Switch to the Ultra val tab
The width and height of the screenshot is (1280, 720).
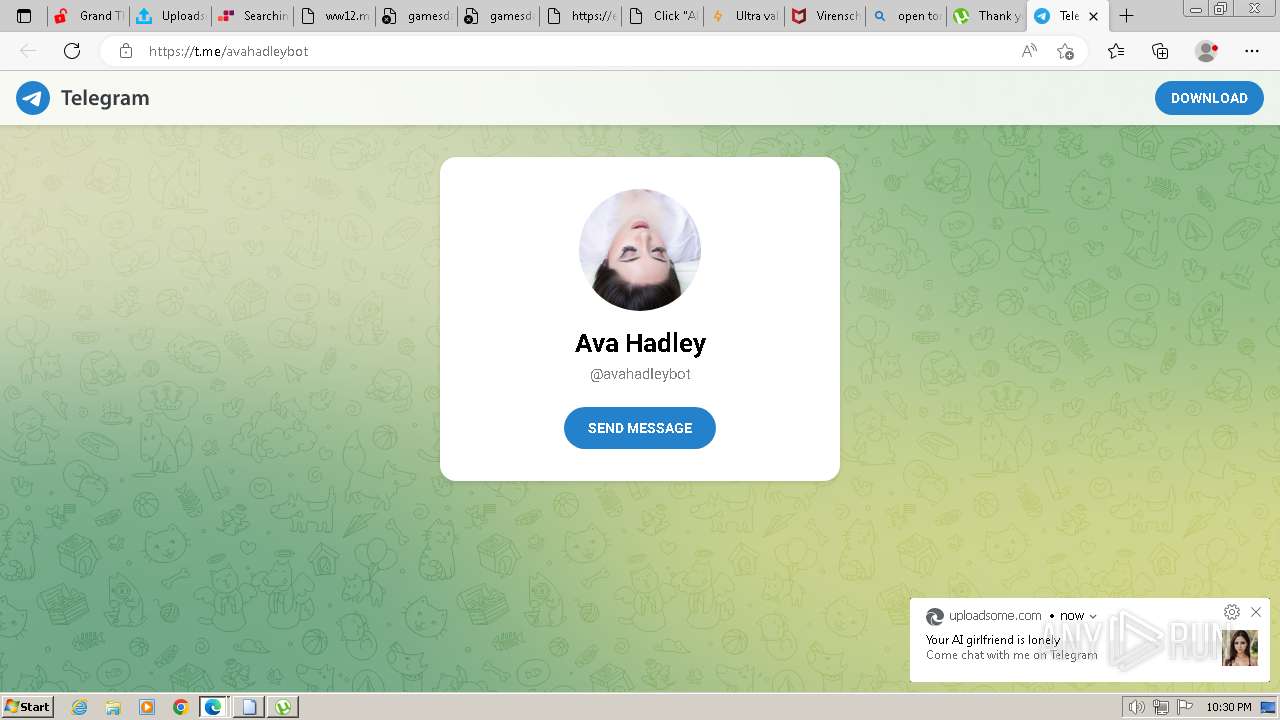(x=745, y=16)
